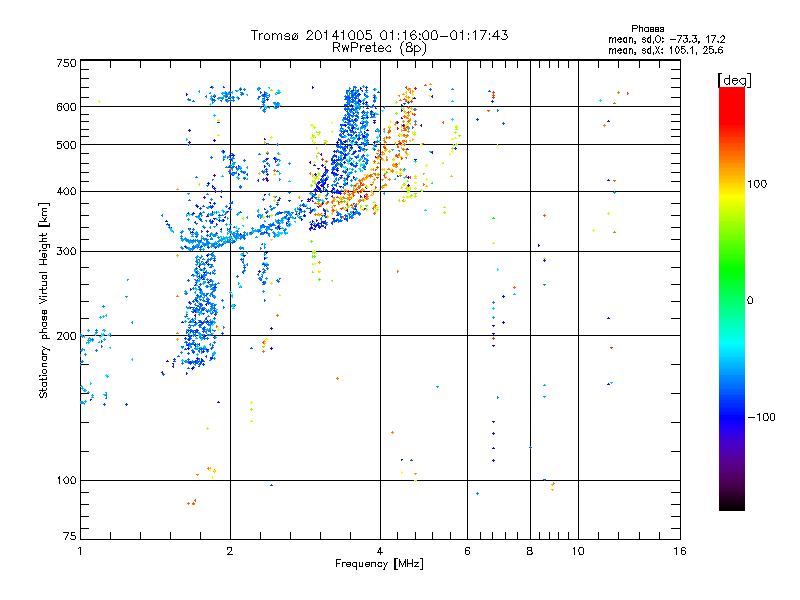
Task: Click the x-axis tick label '10'
Action: [578, 551]
